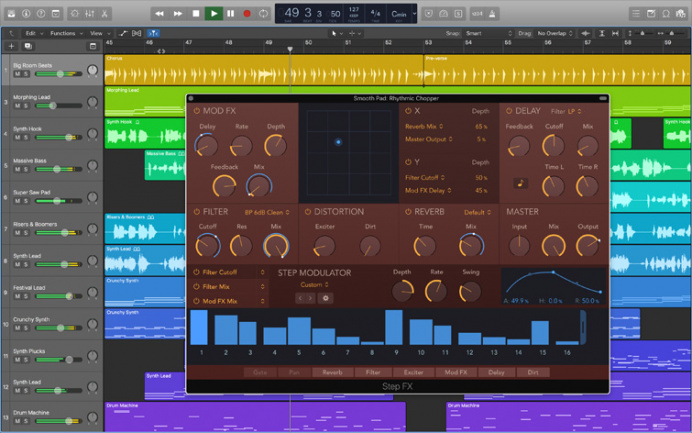692x433 pixels.
Task: Toggle the metronome icon
Action: tap(492, 14)
